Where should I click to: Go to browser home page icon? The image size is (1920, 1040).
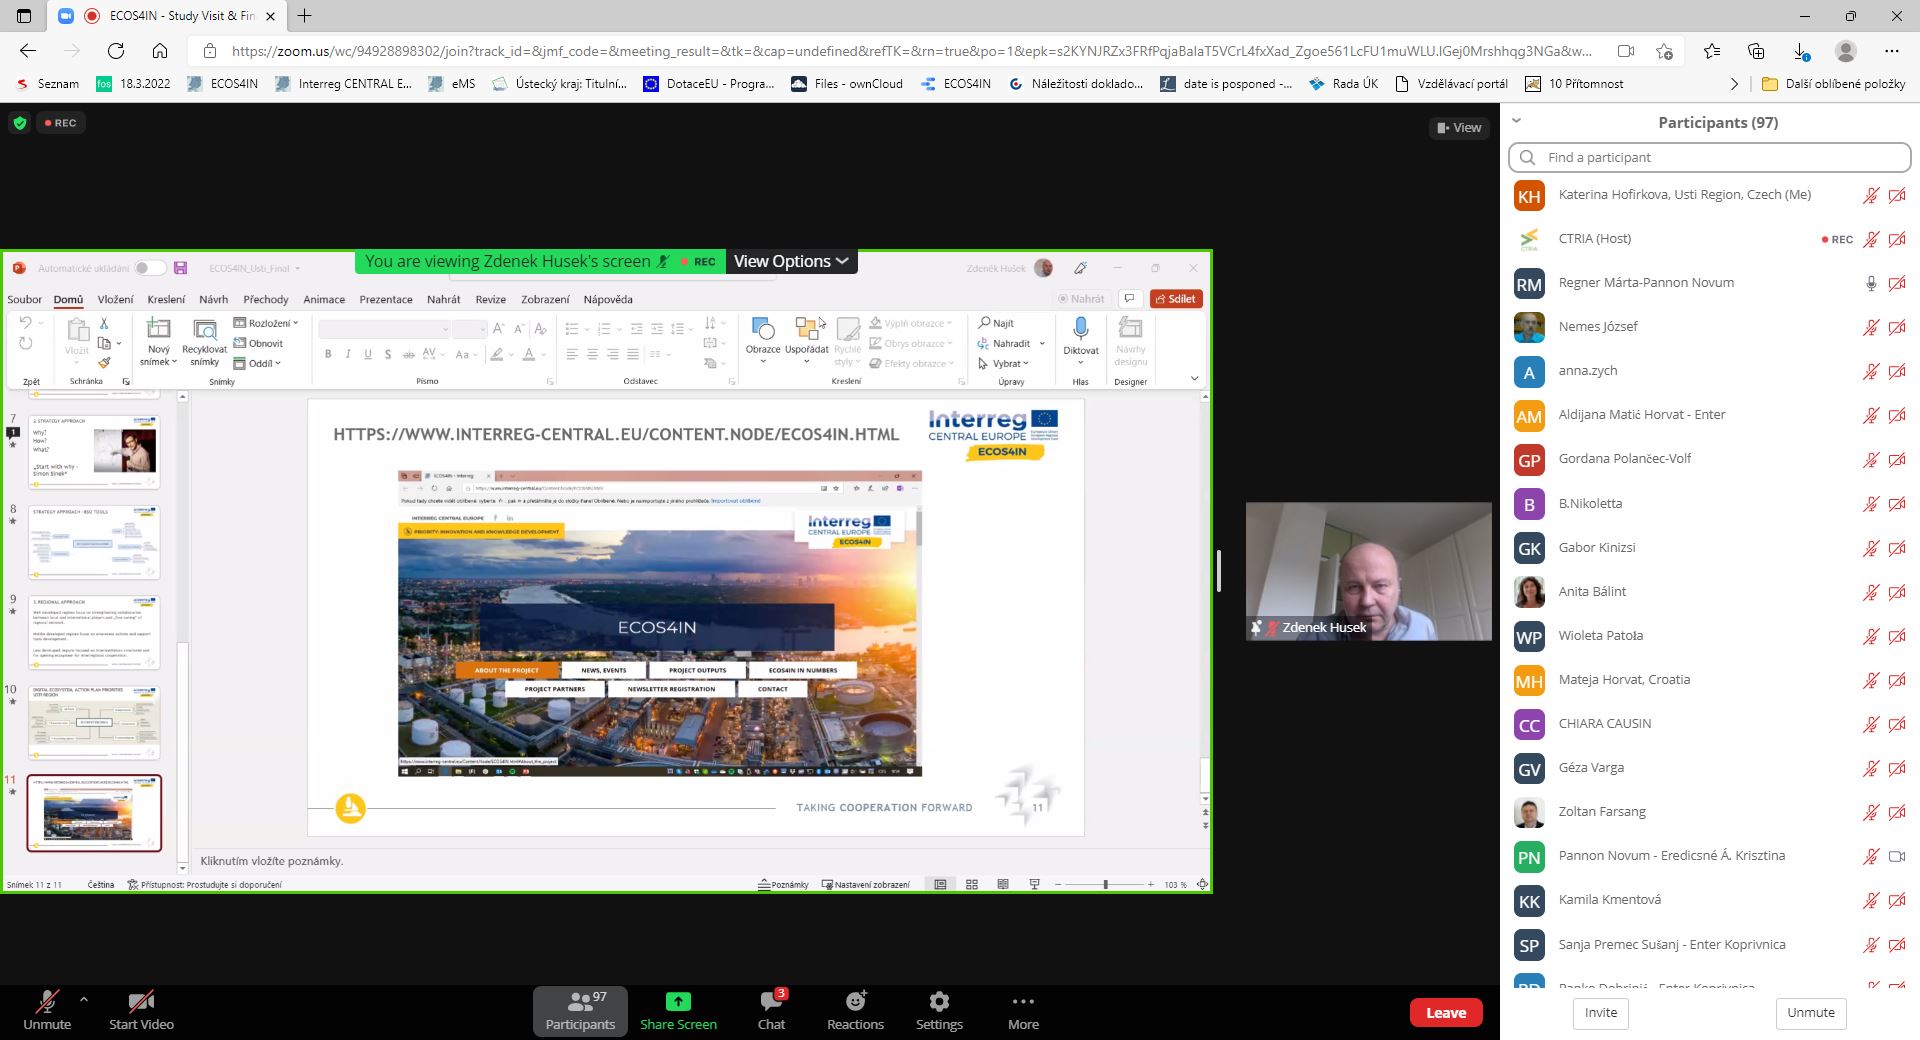pyautogui.click(x=160, y=51)
